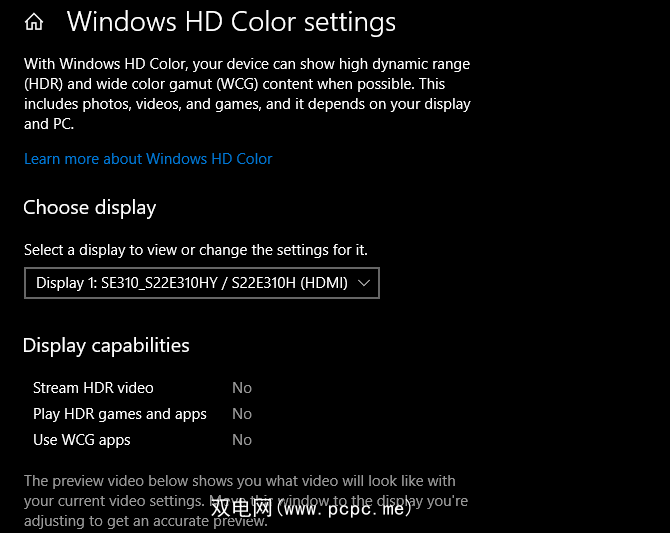This screenshot has width=670, height=533.
Task: Click the No value for Play HDR games
Action: (242, 414)
